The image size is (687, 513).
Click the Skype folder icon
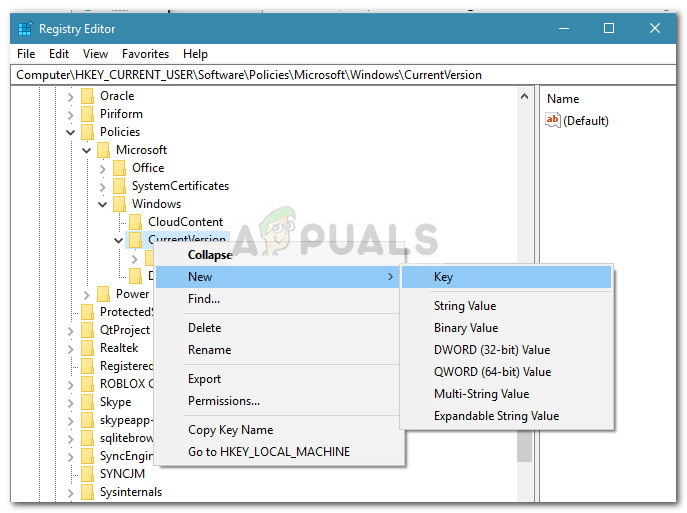point(88,402)
